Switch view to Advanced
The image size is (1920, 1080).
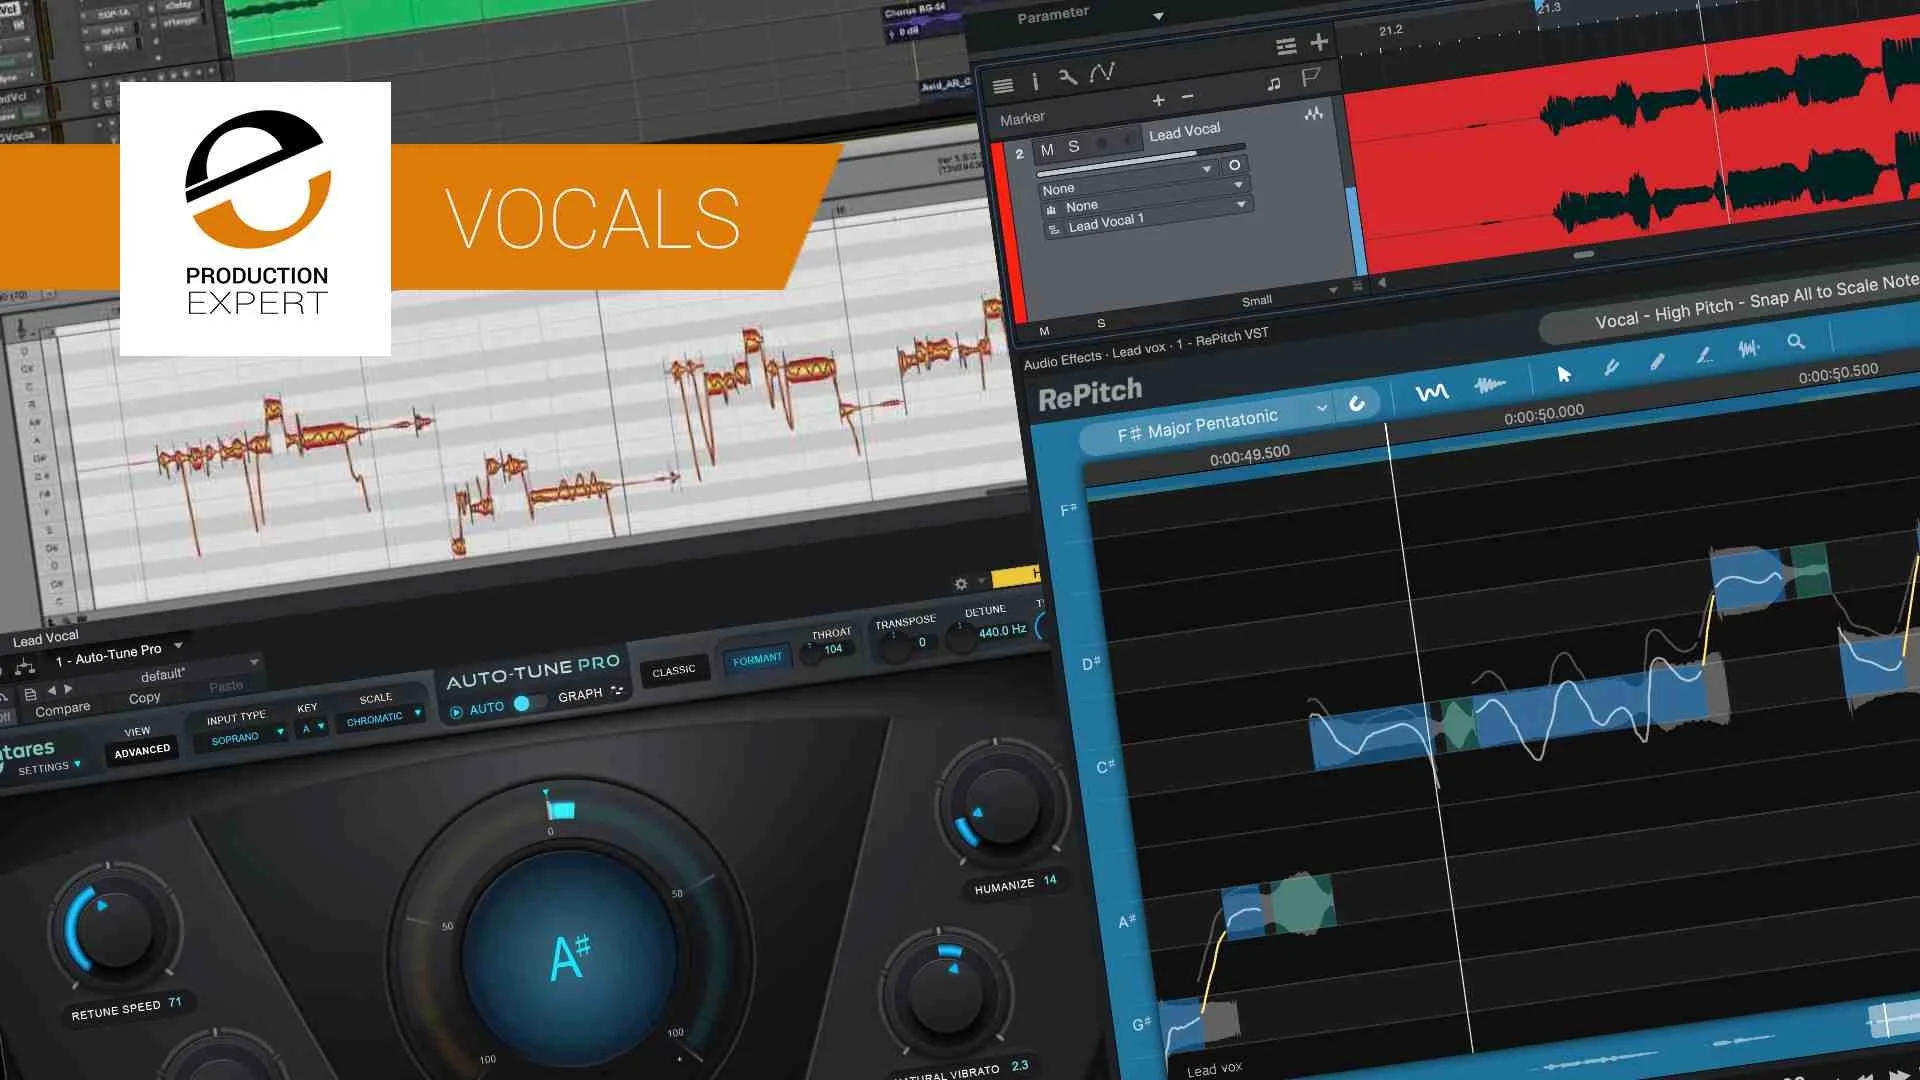[142, 752]
